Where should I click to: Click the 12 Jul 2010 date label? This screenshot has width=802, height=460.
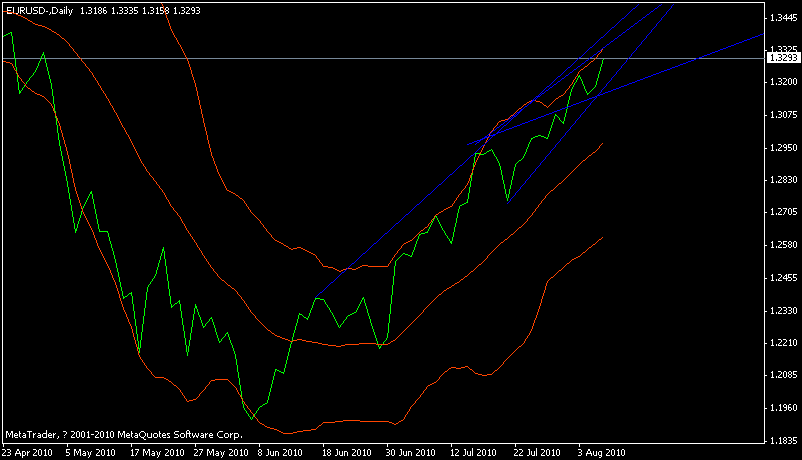pyautogui.click(x=473, y=453)
